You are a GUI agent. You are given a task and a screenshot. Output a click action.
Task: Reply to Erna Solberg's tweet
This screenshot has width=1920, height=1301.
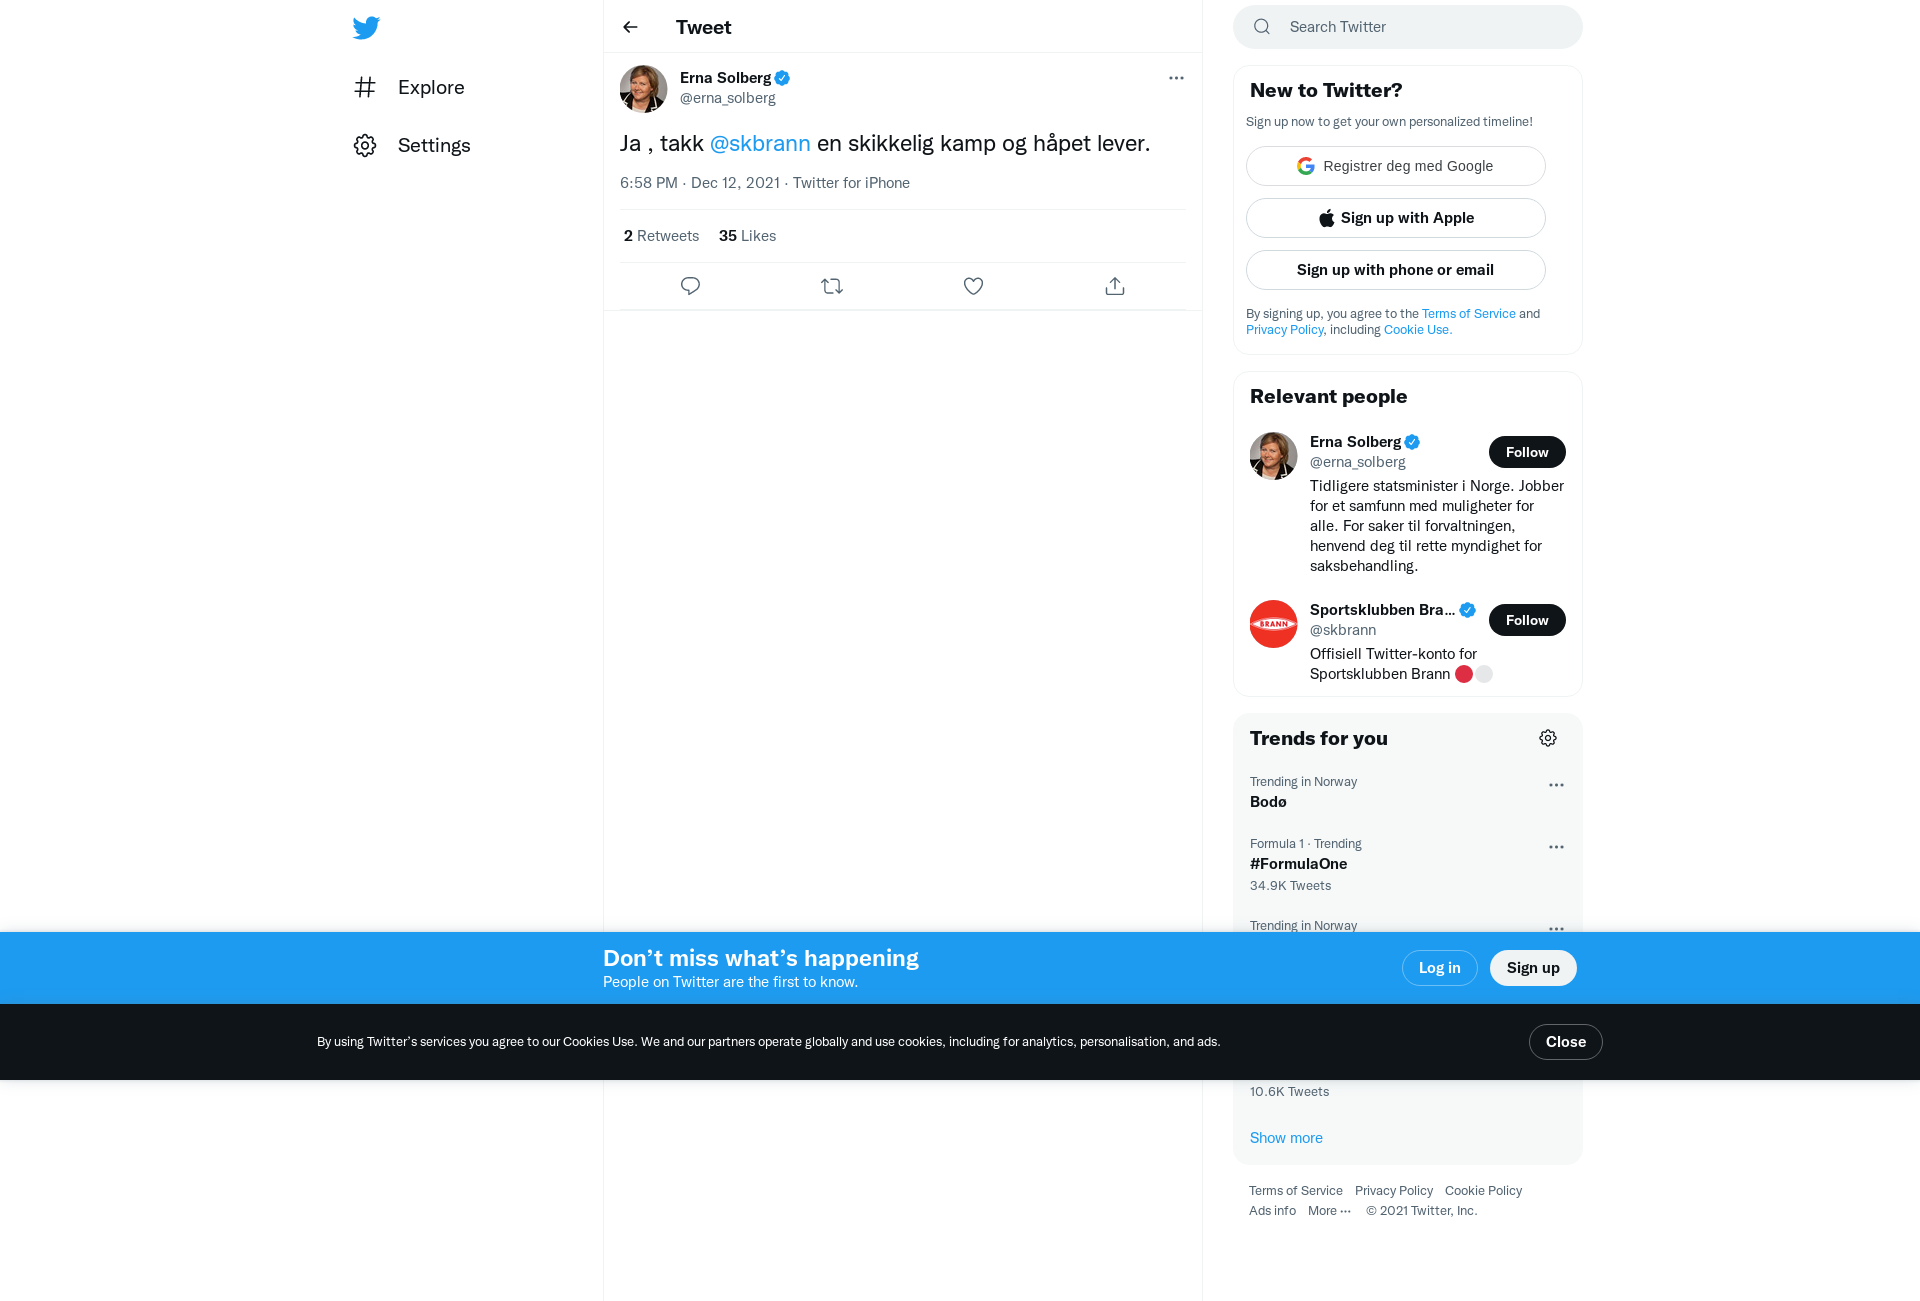tap(690, 286)
